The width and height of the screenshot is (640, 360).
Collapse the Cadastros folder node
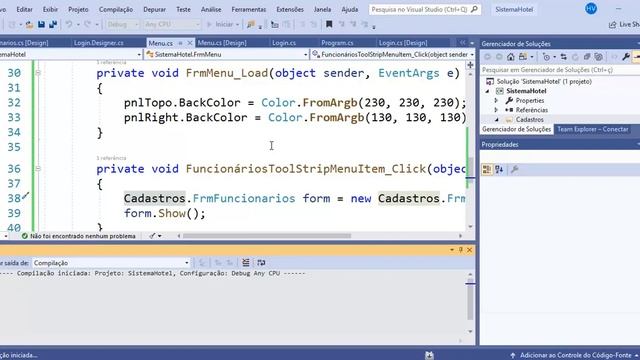tap(496, 120)
